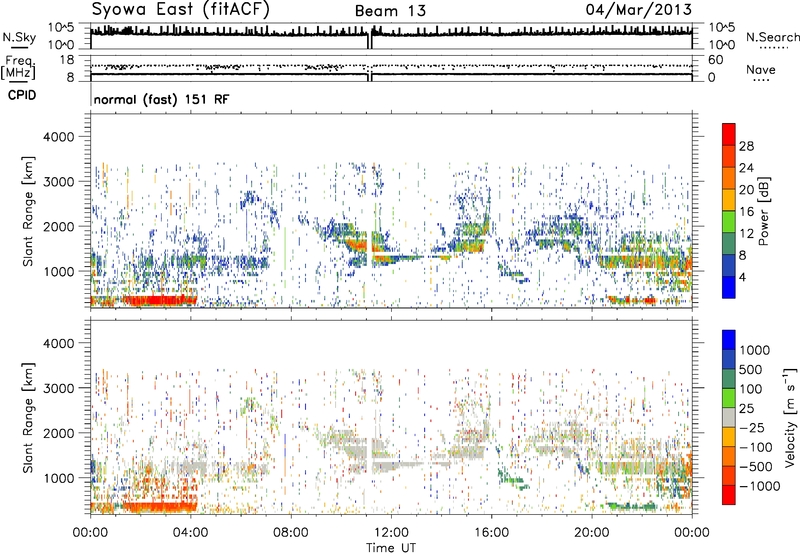Click the "Slant Range [km]" label of power panel
This screenshot has height=554, width=800.
click(28, 211)
